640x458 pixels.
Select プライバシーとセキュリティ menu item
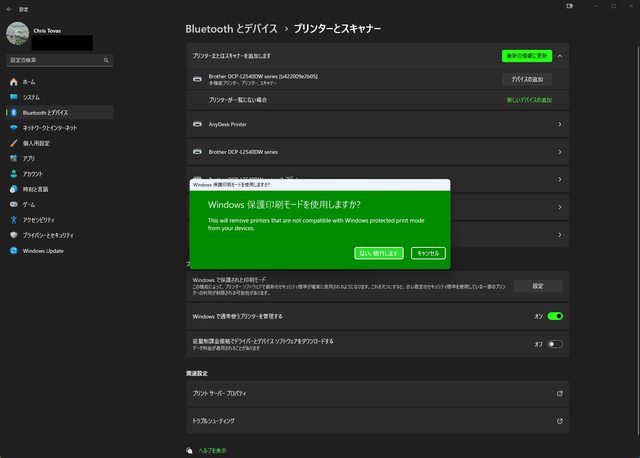point(52,235)
